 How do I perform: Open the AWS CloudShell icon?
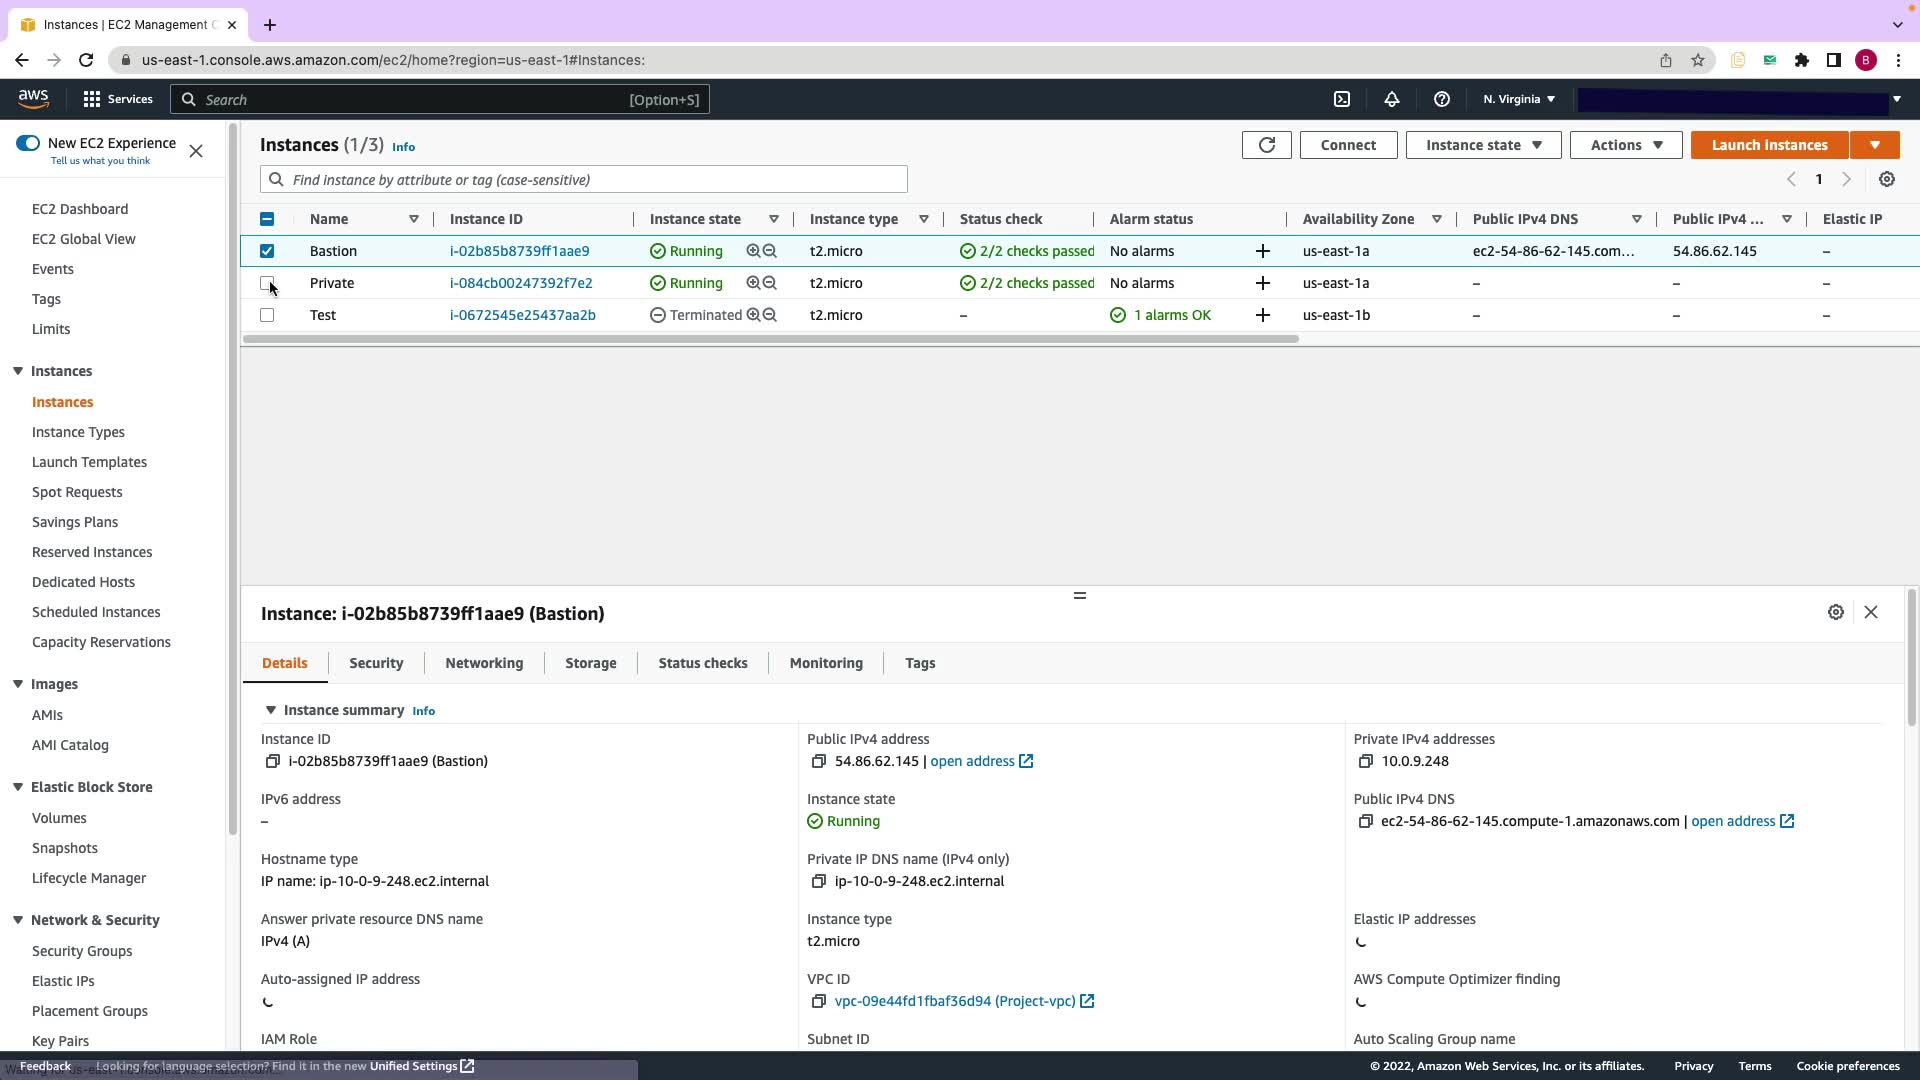[1342, 99]
